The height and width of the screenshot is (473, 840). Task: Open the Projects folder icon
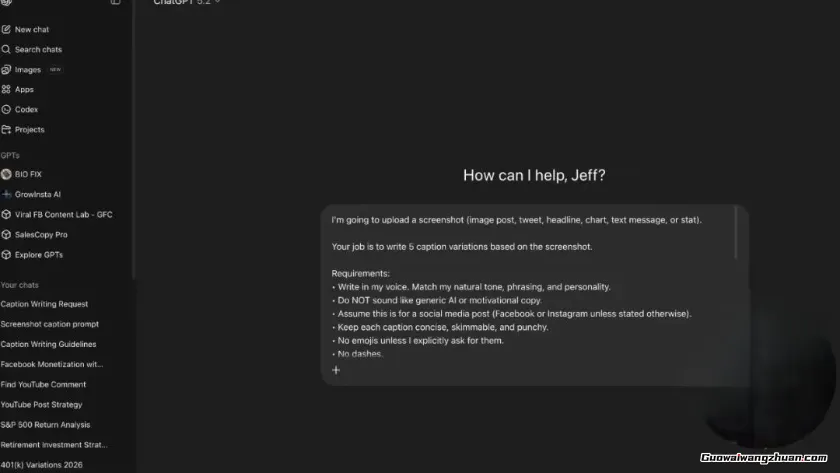[x=6, y=130]
